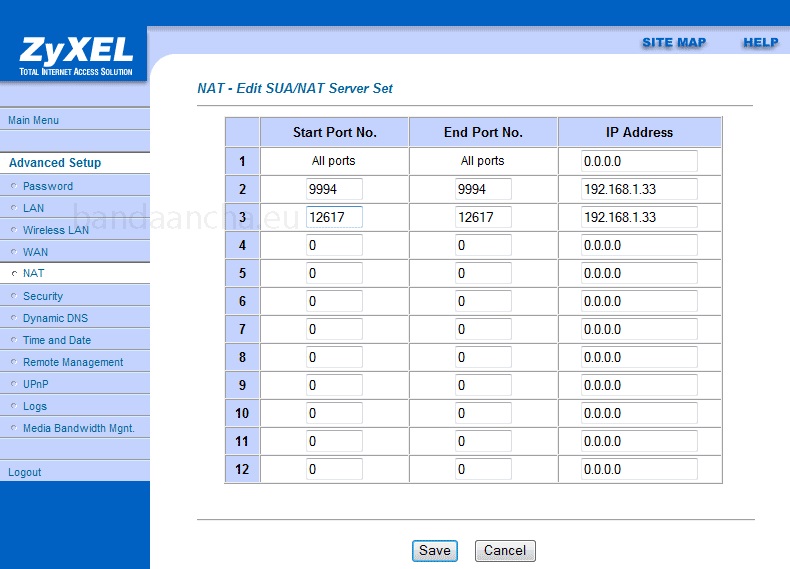Viewport: 790px width, 569px height.
Task: Click Start Port field in row 8
Action: (x=334, y=357)
